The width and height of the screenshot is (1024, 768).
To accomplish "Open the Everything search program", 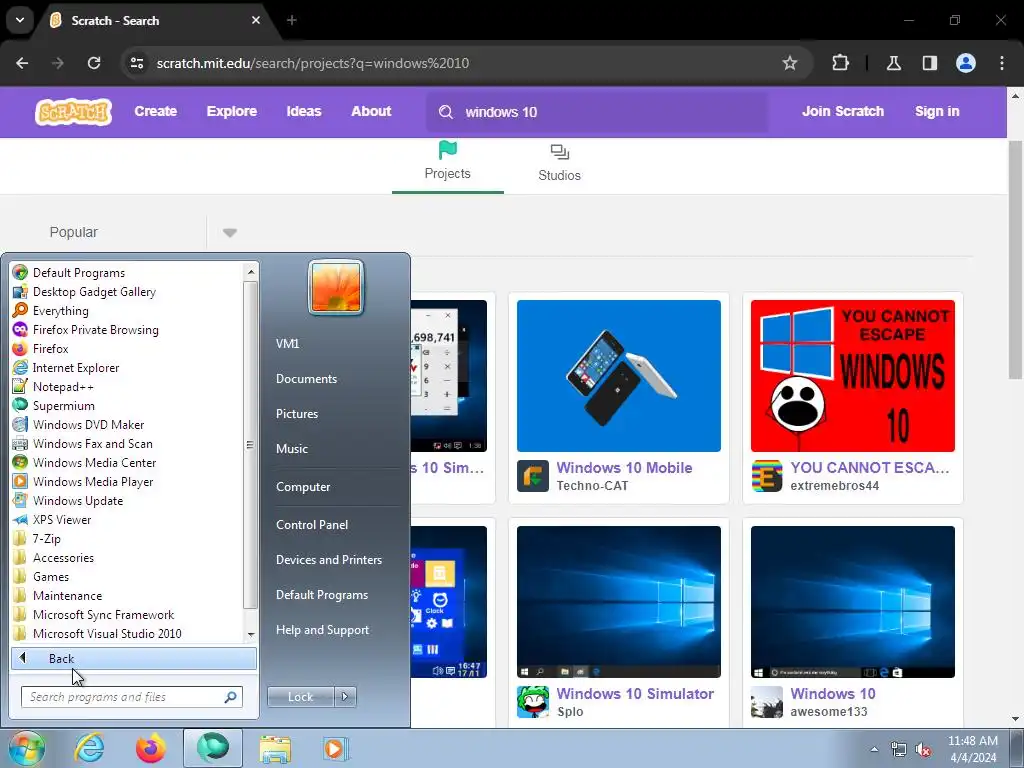I will (61, 311).
